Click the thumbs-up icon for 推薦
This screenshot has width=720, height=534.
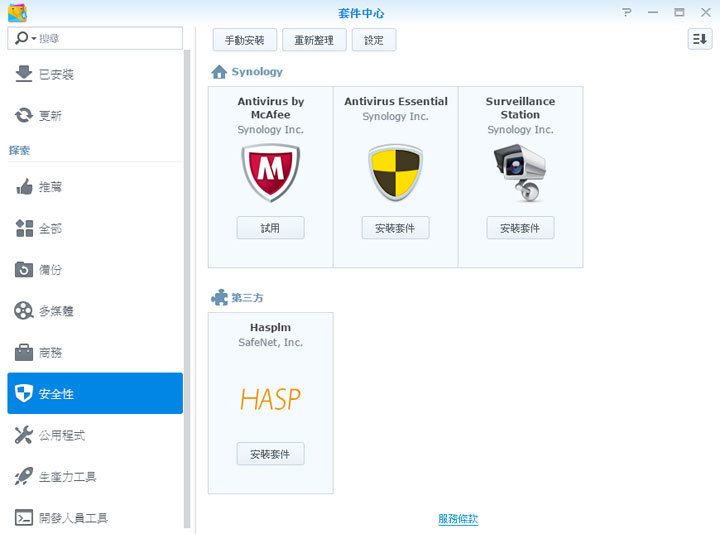pyautogui.click(x=24, y=186)
